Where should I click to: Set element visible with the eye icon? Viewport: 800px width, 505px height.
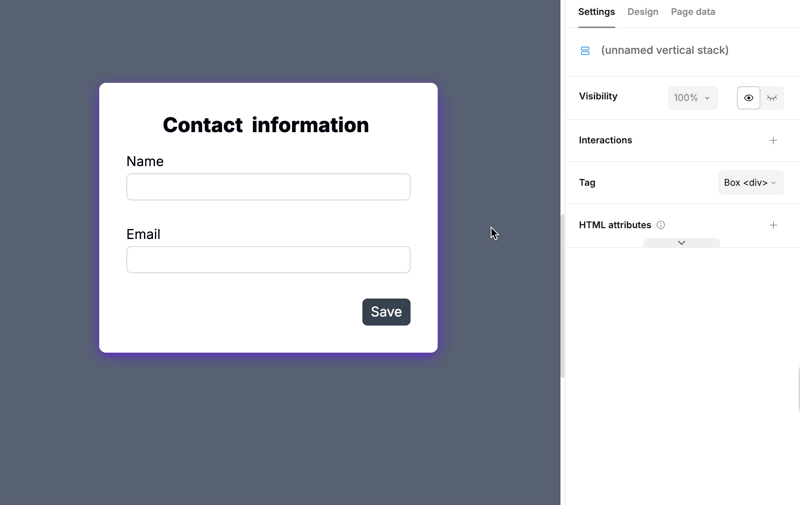(748, 98)
